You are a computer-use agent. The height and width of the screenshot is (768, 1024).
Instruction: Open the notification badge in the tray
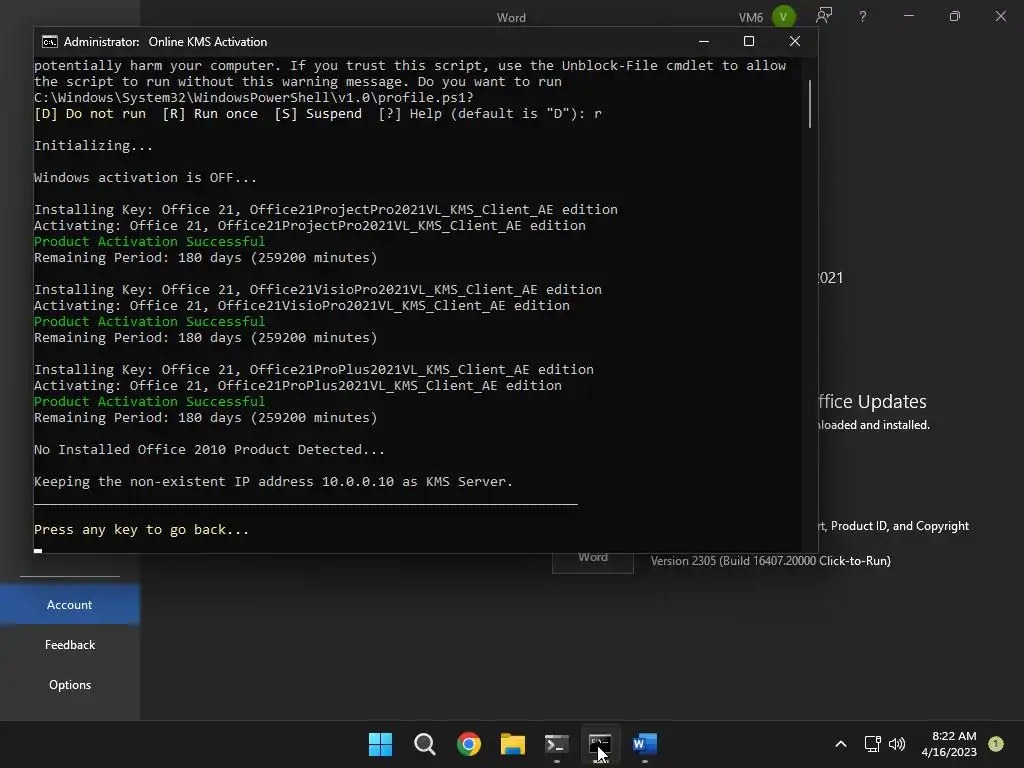click(996, 743)
